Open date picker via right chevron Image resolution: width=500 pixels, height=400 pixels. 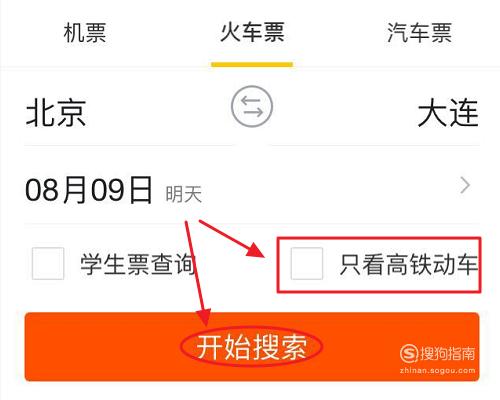point(465,185)
